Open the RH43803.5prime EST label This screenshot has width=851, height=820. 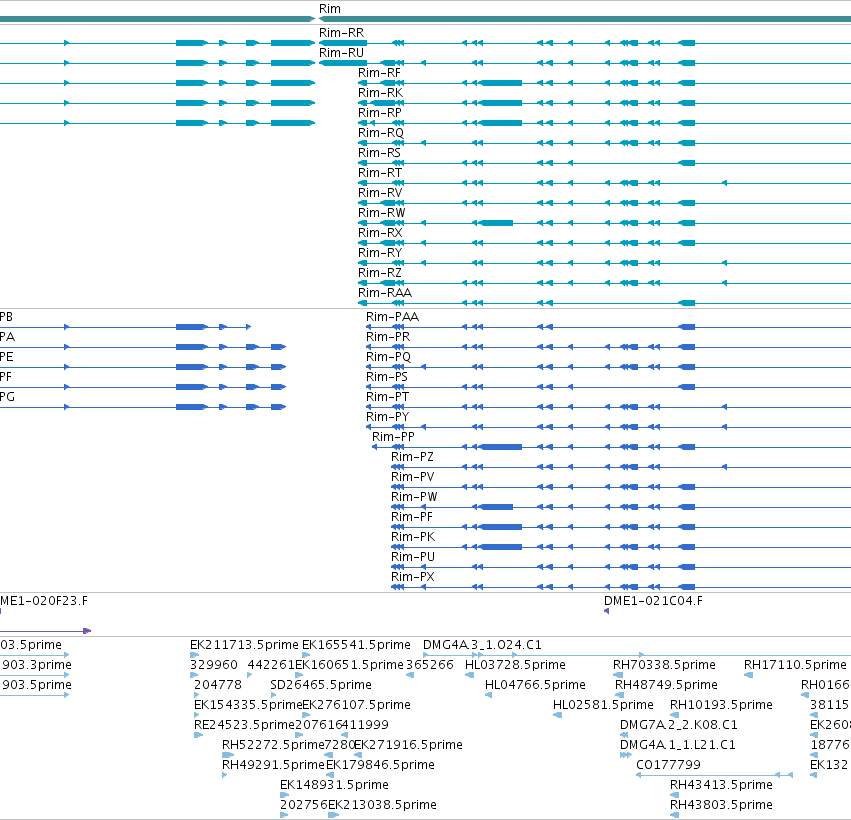pos(721,805)
